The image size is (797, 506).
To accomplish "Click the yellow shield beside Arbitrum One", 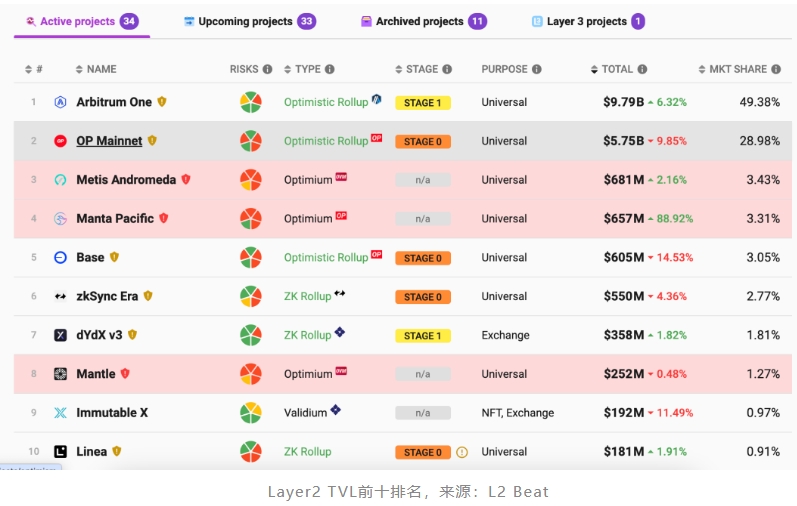I will point(162,102).
